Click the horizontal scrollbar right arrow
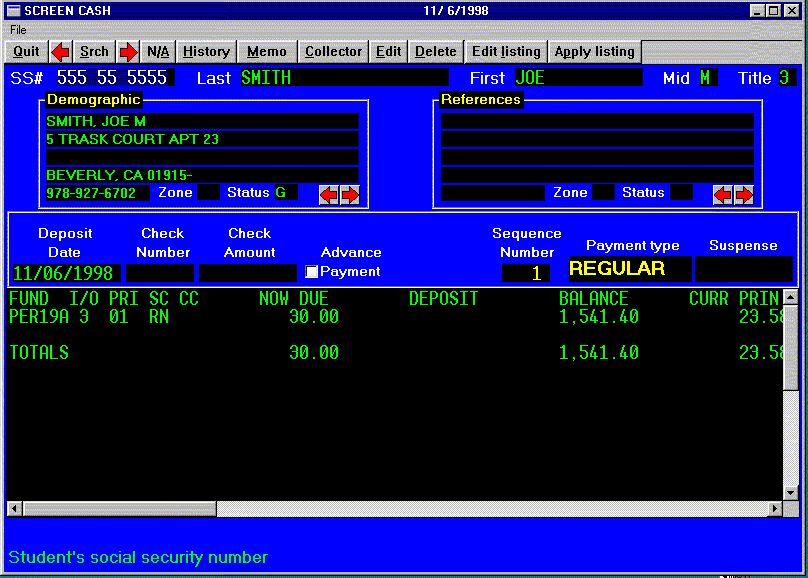Image resolution: width=808 pixels, height=578 pixels. 775,509
